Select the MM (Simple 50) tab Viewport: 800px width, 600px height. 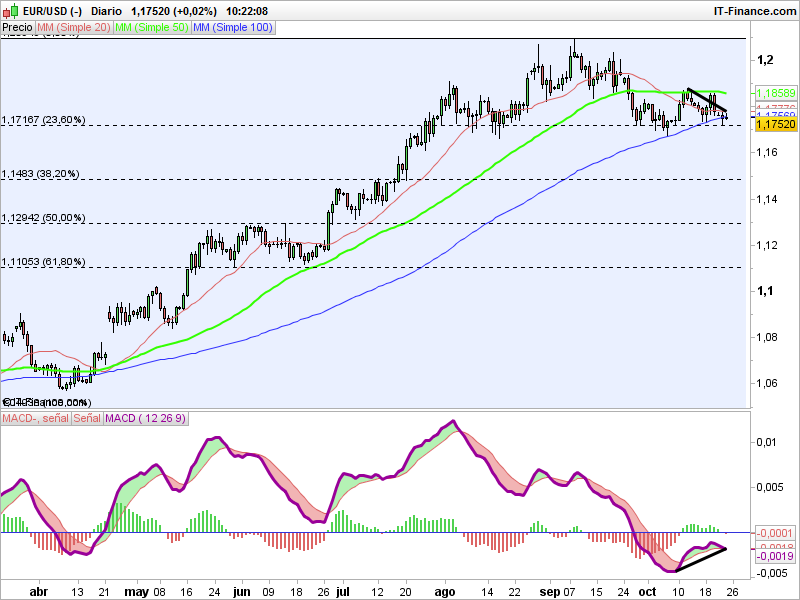pos(152,28)
